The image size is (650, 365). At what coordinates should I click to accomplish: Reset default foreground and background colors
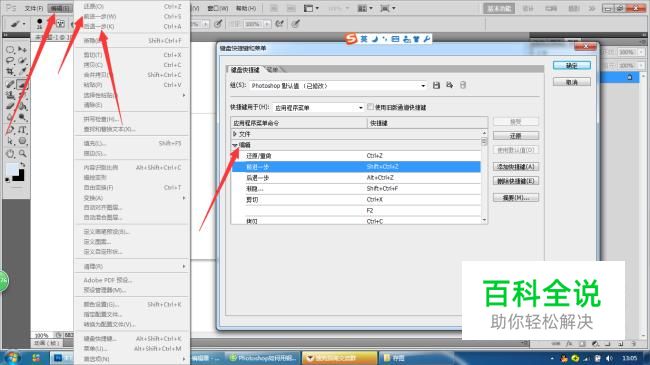7,180
